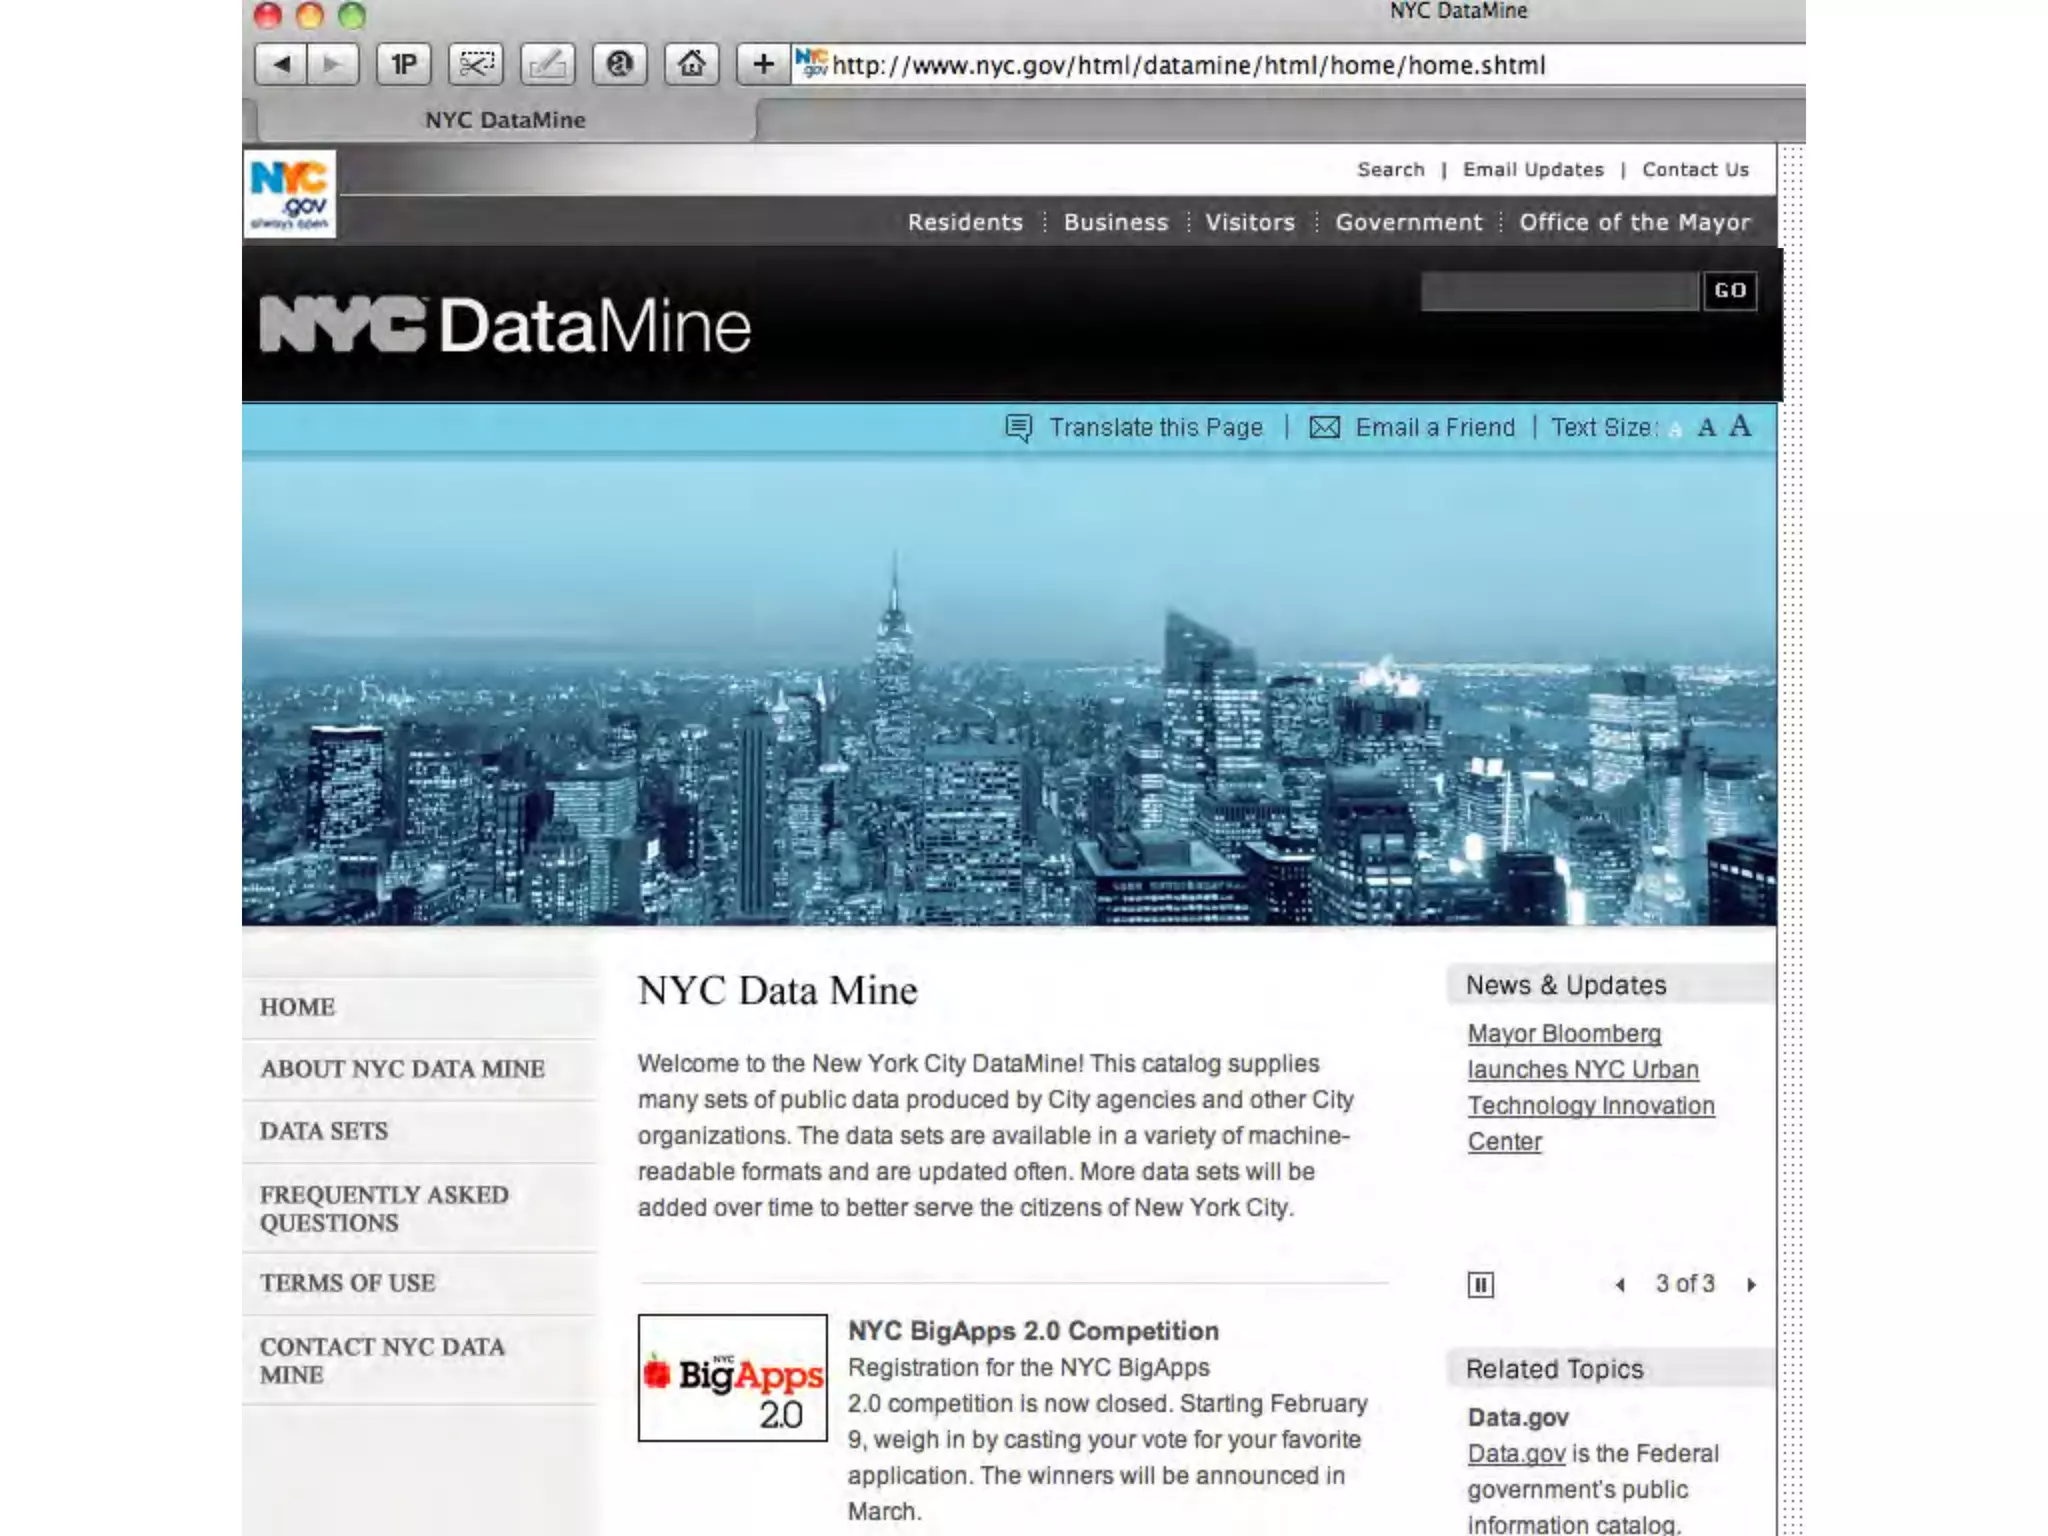Click the 1Password toolbar button
The height and width of the screenshot is (1536, 2048).
pyautogui.click(x=404, y=65)
